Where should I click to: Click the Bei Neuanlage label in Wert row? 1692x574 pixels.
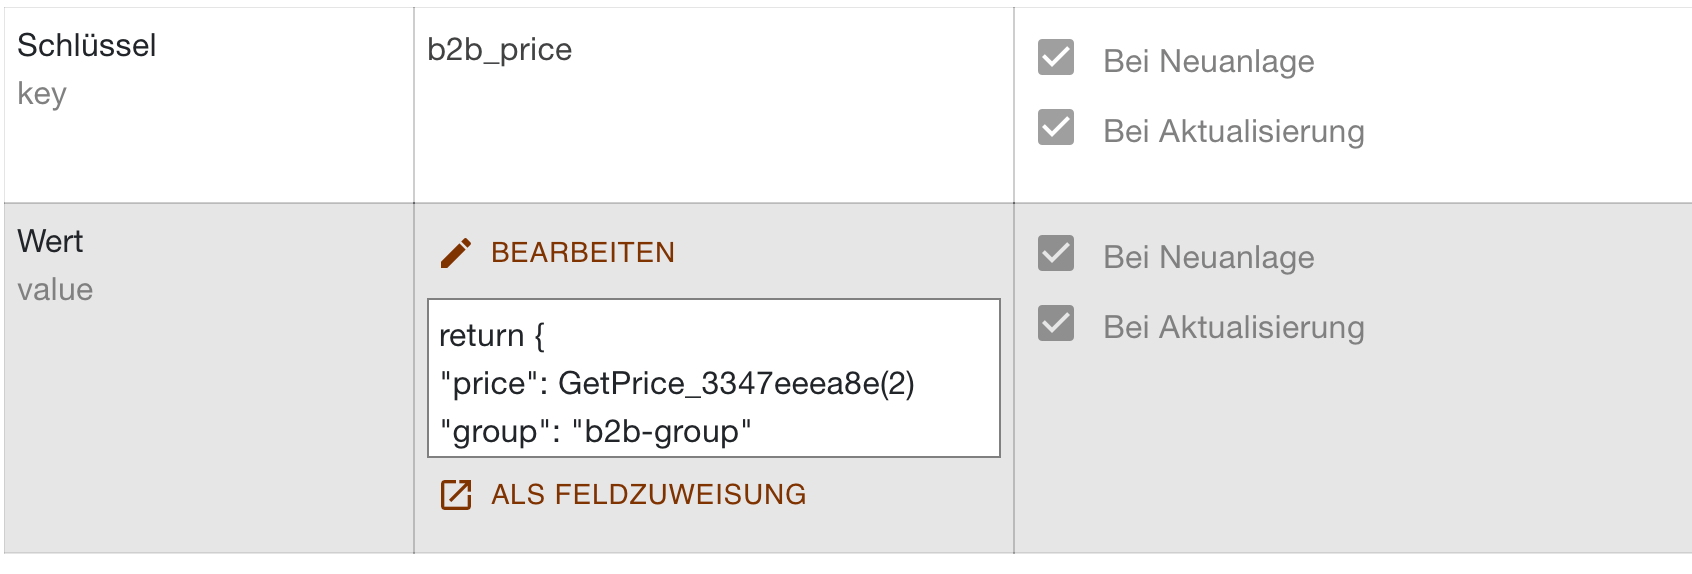(1209, 257)
